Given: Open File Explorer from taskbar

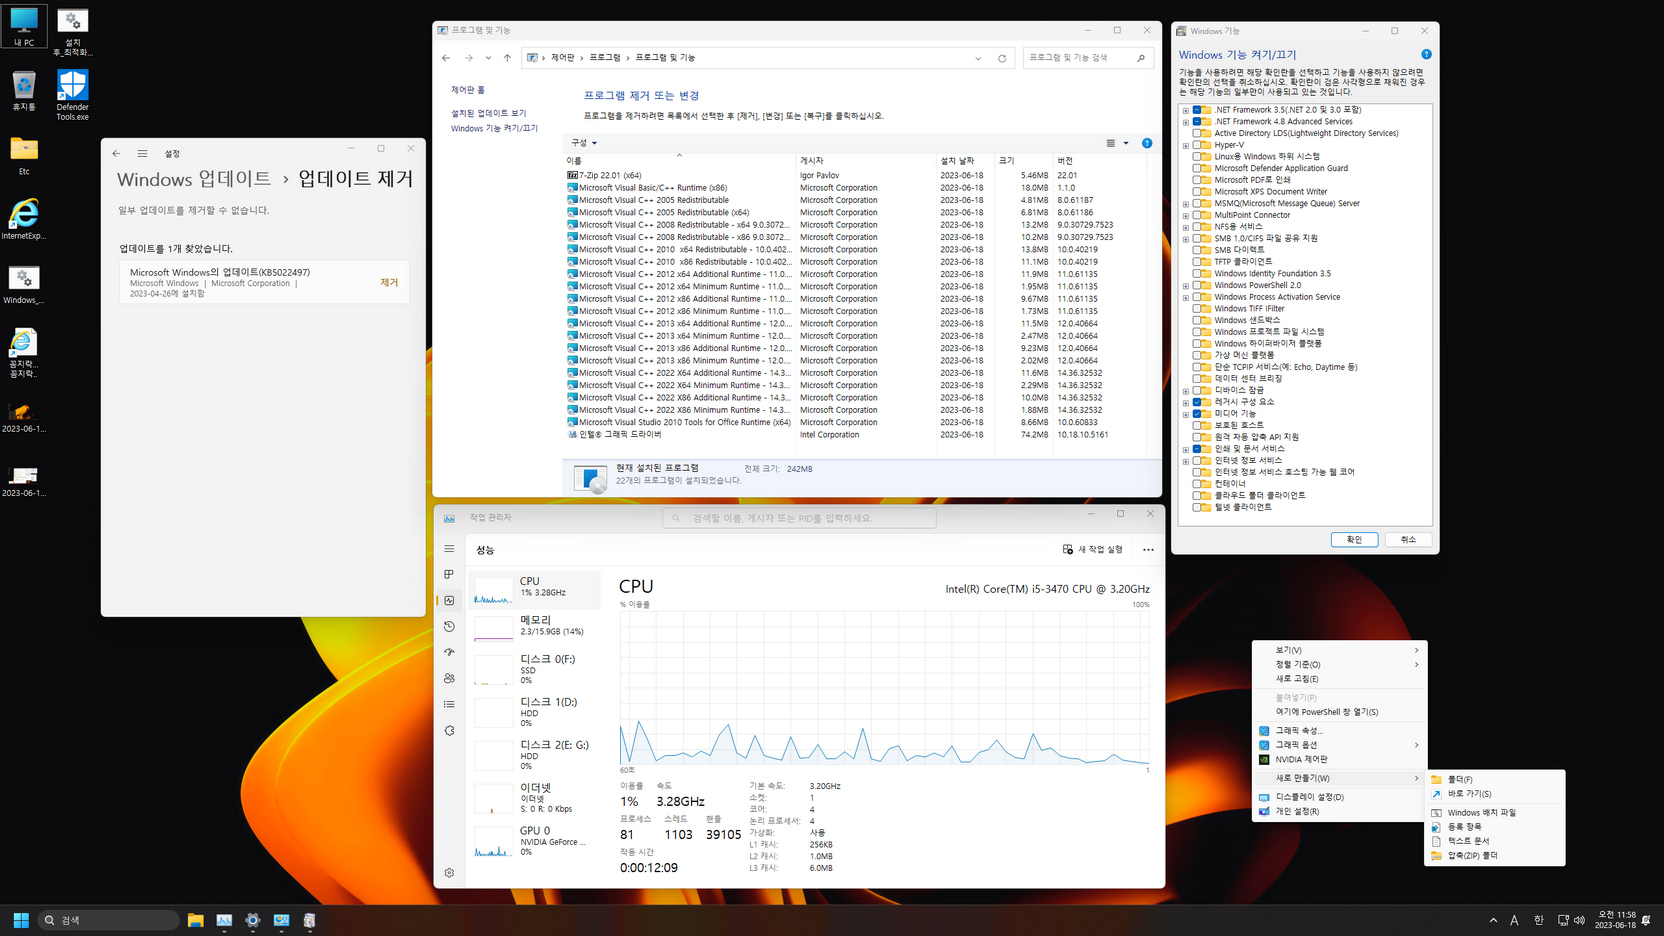Looking at the screenshot, I should point(195,920).
